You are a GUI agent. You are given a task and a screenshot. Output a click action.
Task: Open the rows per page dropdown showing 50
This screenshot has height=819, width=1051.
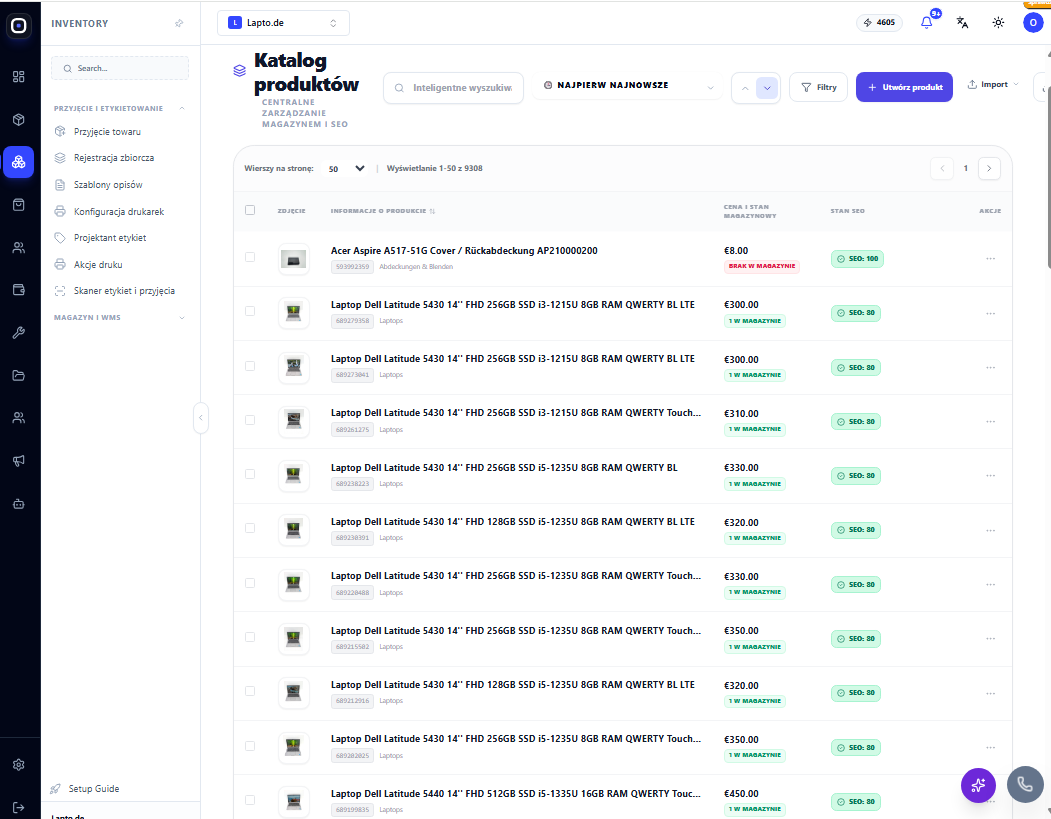(x=347, y=169)
